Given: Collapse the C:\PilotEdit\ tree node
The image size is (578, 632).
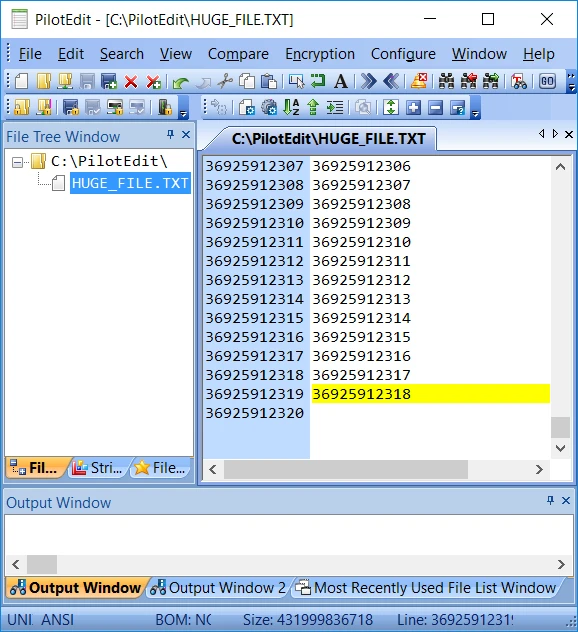Looking at the screenshot, I should coord(17,163).
